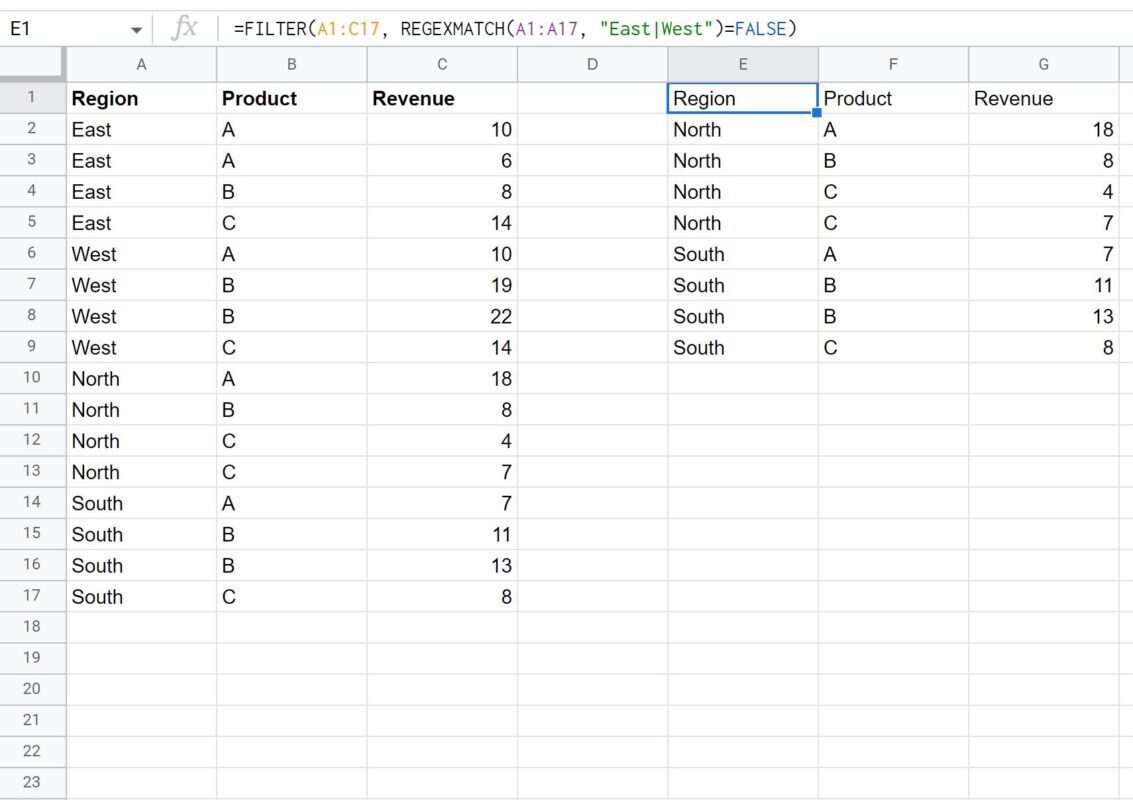Screen dimensions: 1133x800
Task: Select cell G1 containing Revenue
Action: point(1043,98)
